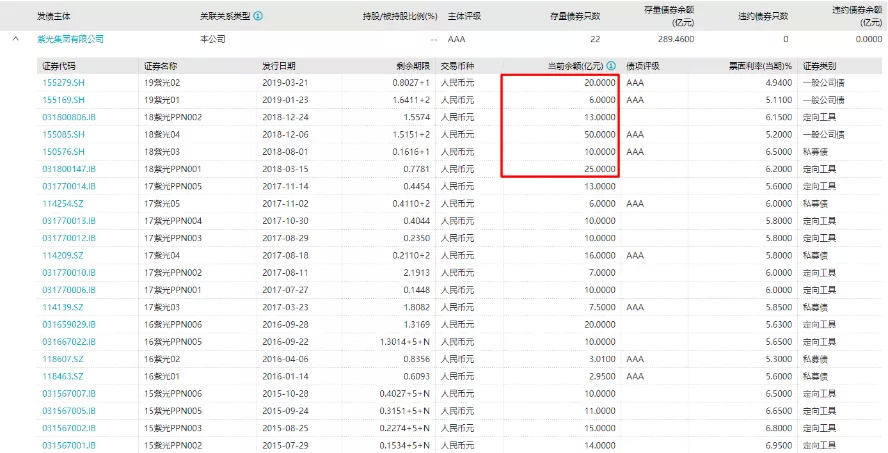Image resolution: width=888 pixels, height=453 pixels.
Task: Open bond code 031567001.IB
Action: click(x=69, y=445)
